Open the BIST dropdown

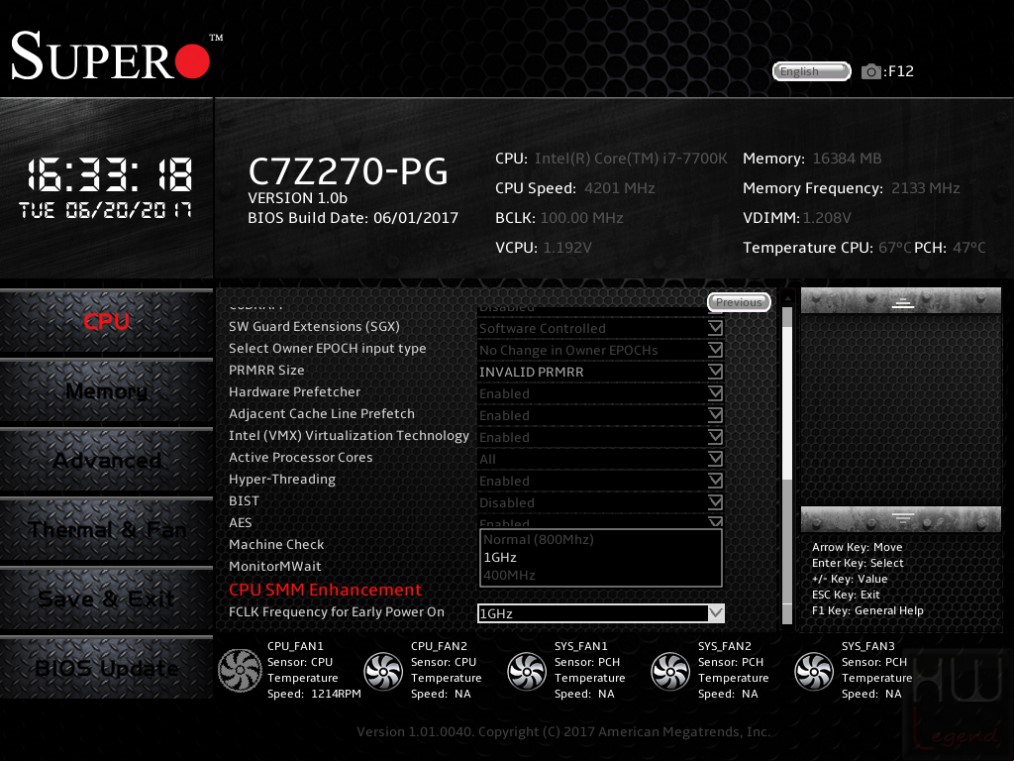[x=600, y=502]
